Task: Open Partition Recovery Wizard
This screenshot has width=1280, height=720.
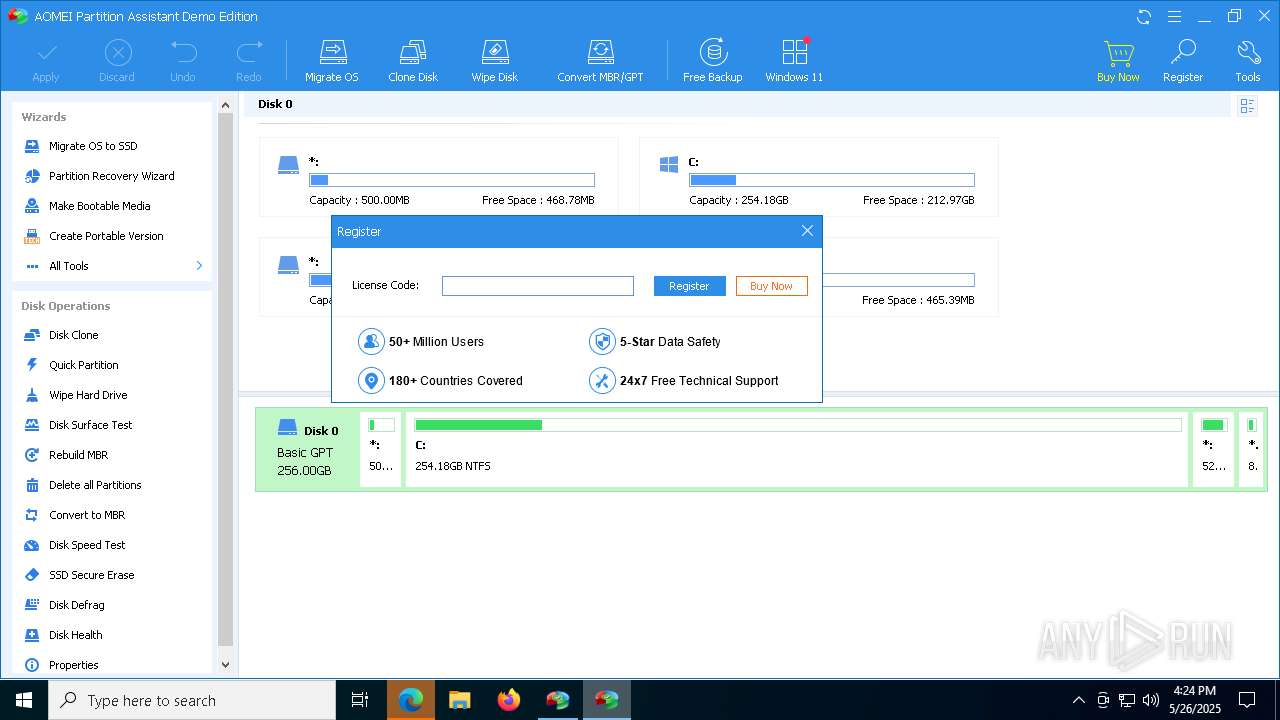Action: pos(112,176)
